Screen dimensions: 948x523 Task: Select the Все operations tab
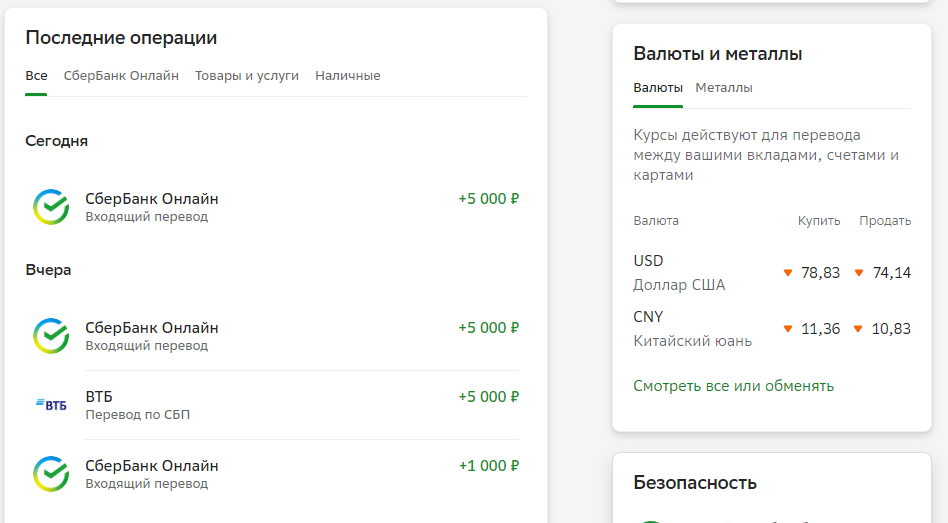[36, 76]
